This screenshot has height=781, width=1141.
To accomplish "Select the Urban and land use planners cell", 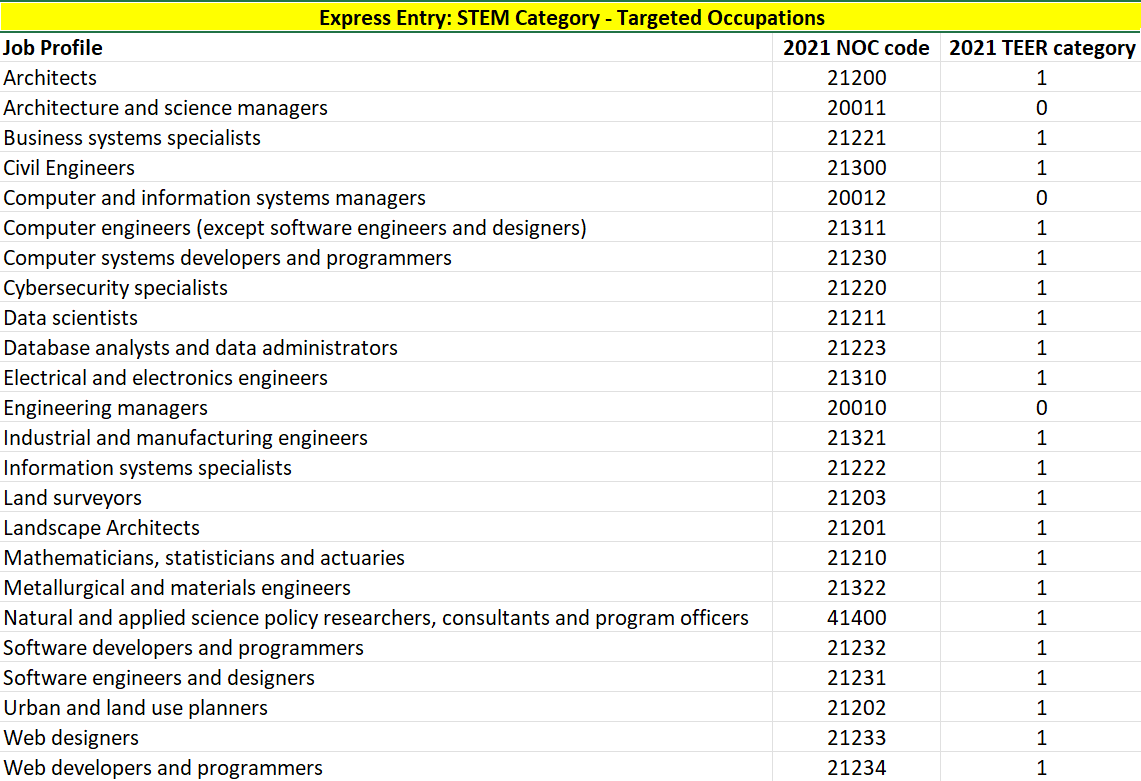I will [x=136, y=708].
